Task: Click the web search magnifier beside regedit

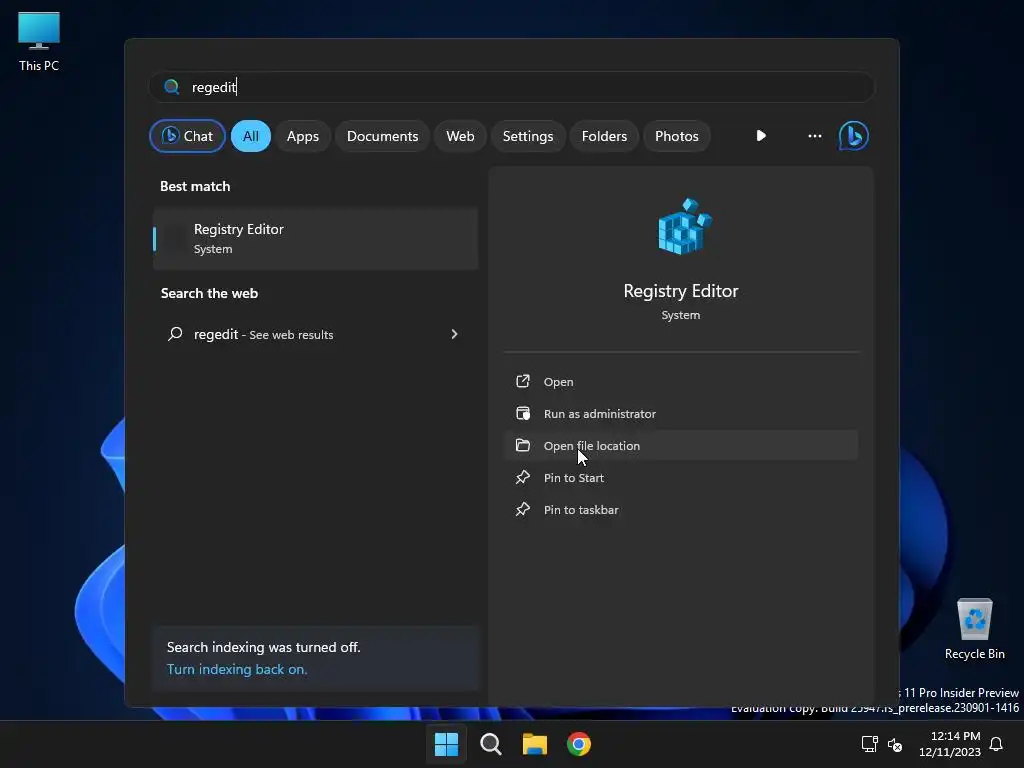Action: 175,334
